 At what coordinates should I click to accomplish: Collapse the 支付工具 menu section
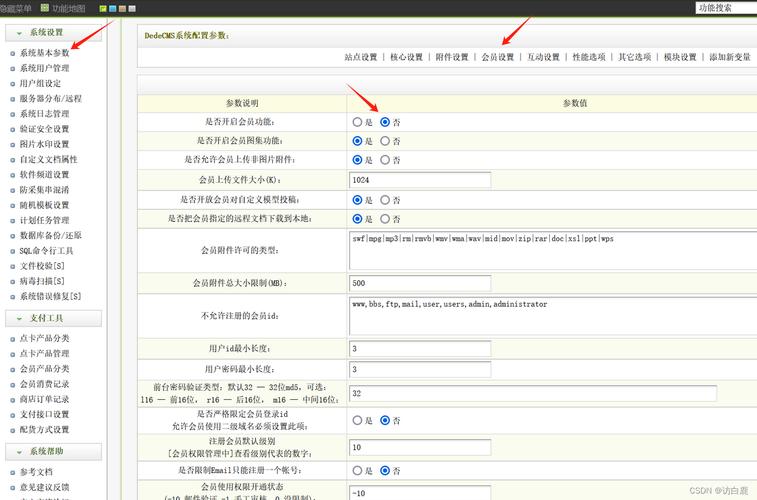[x=53, y=318]
